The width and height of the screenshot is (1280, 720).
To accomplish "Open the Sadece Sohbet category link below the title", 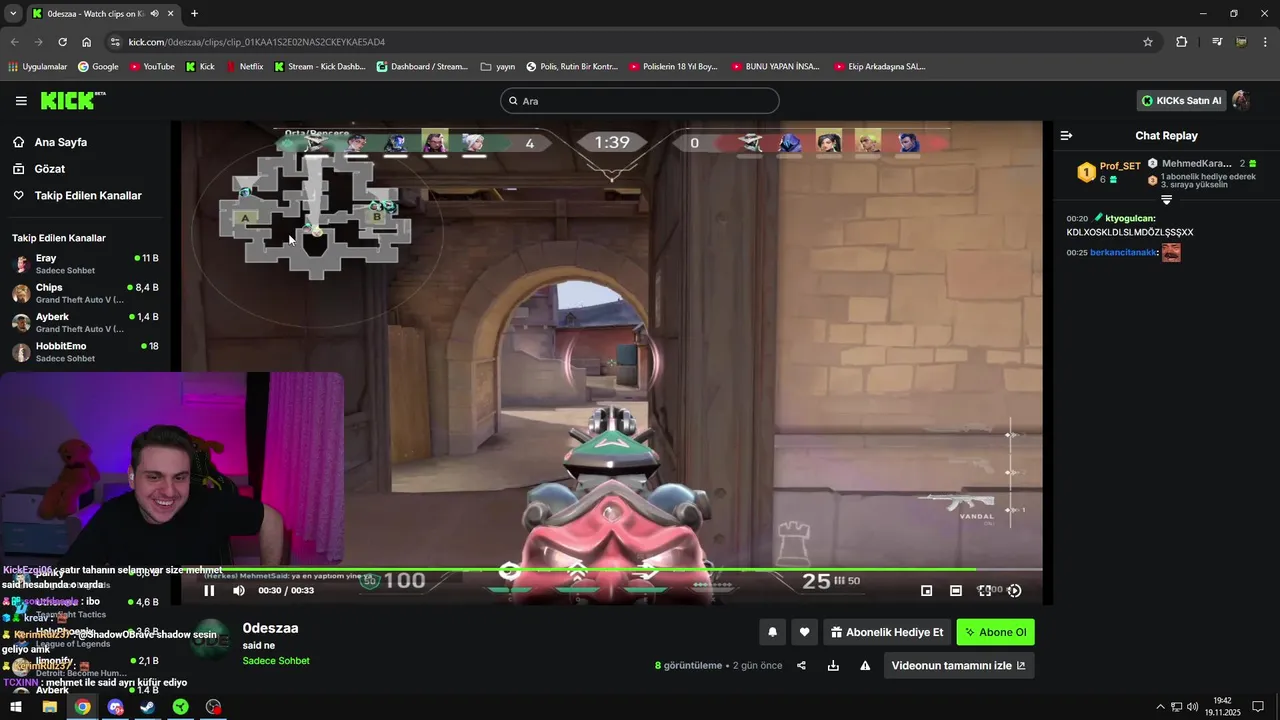I will pyautogui.click(x=276, y=661).
